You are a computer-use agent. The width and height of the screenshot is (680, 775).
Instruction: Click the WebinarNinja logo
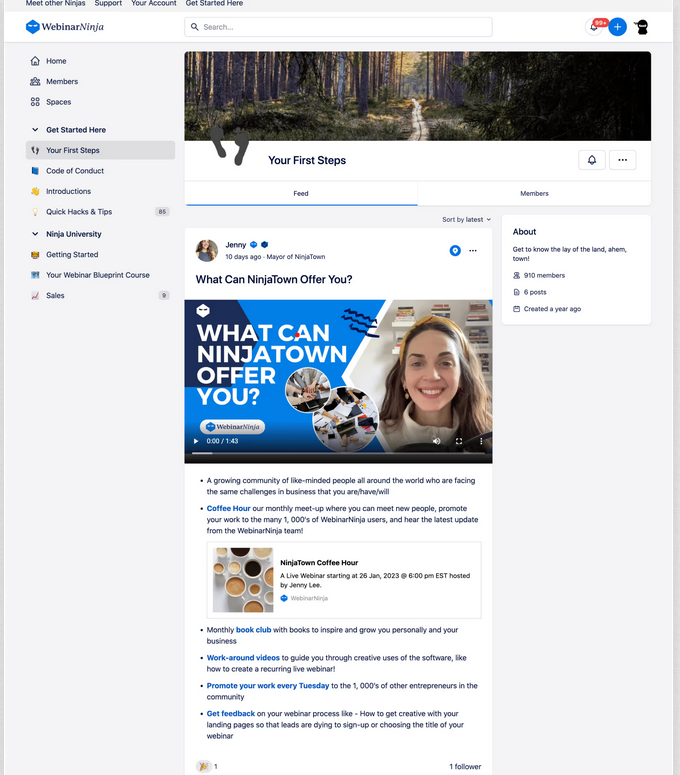click(65, 27)
